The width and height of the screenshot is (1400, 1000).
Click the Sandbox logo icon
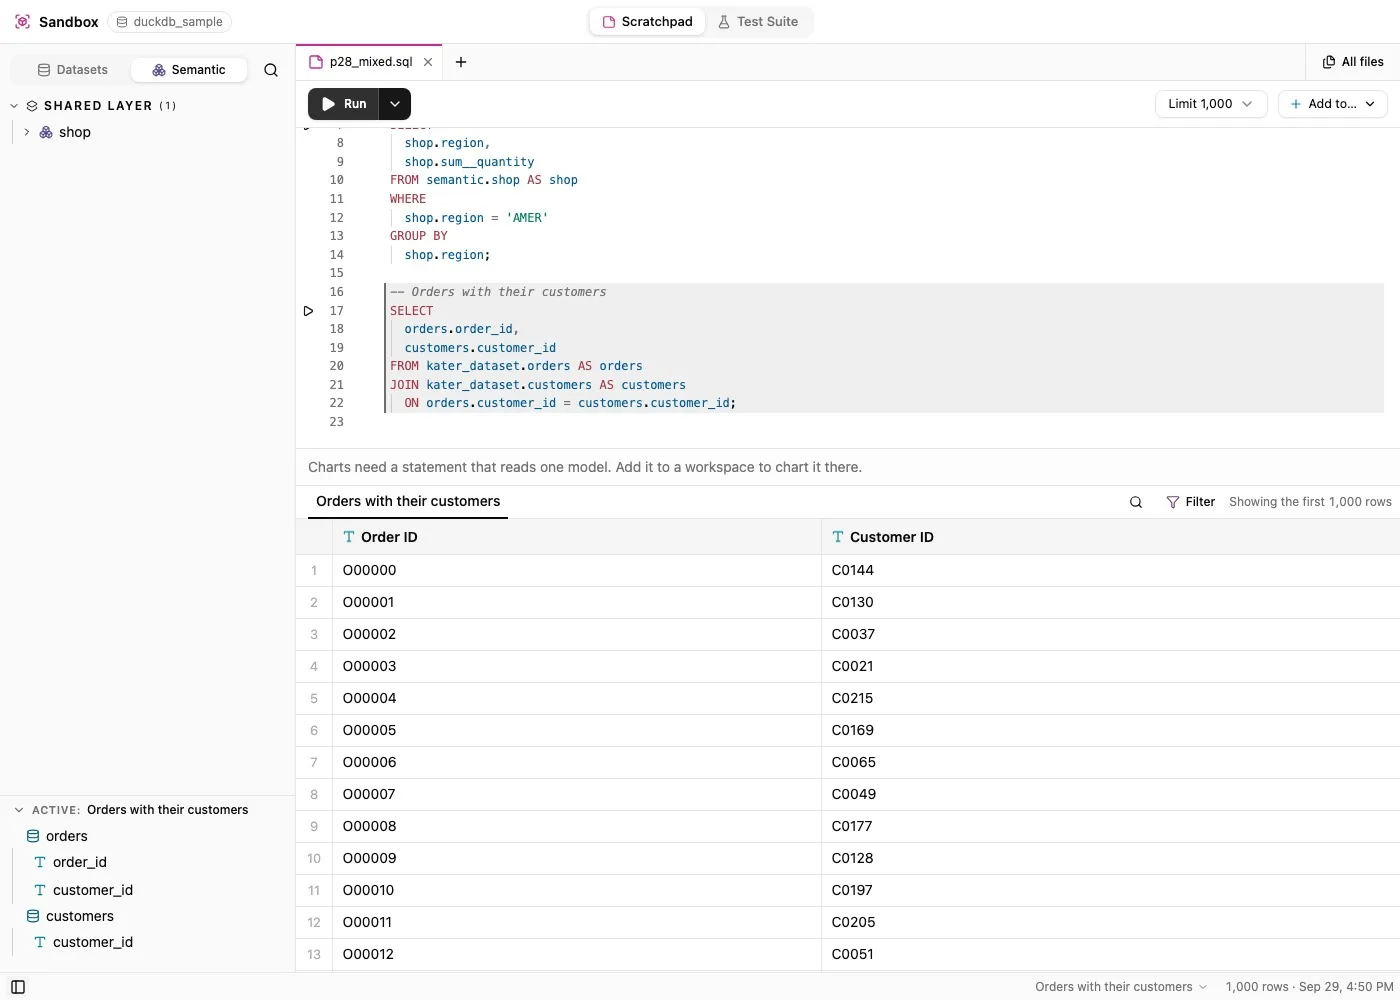coord(22,21)
